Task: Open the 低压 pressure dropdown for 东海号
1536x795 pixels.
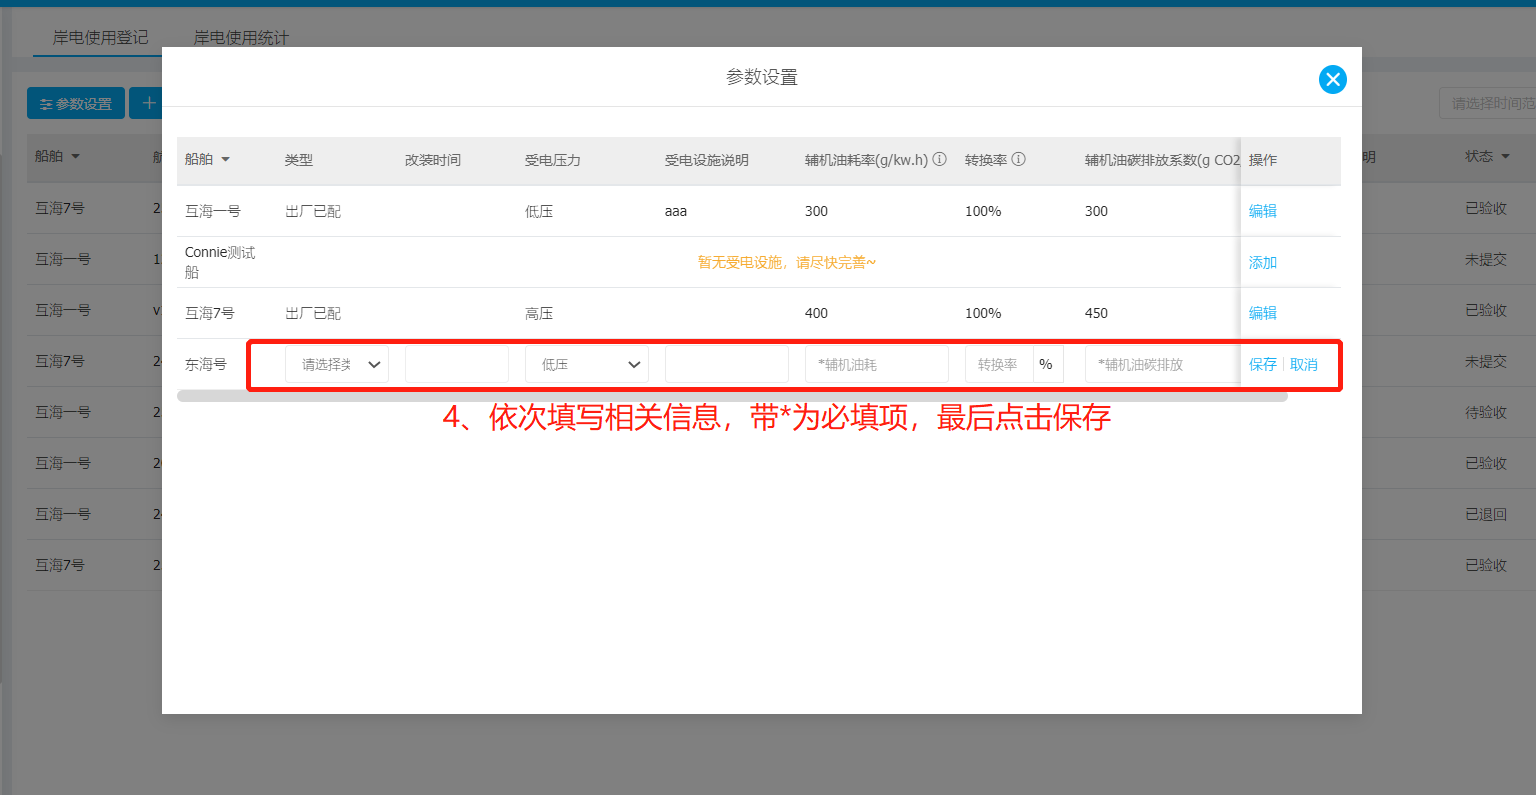Action: (587, 364)
